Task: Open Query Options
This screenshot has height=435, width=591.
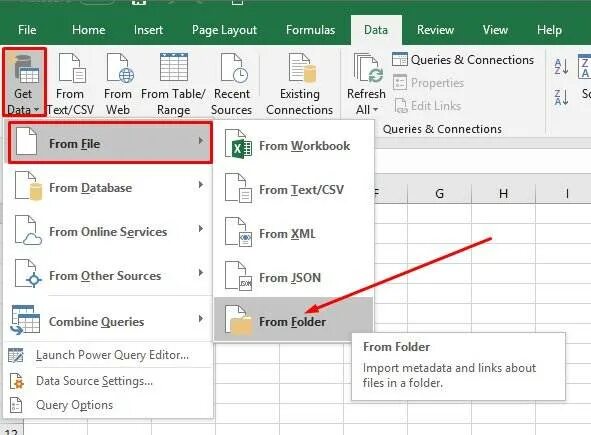Action: [x=108, y=405]
